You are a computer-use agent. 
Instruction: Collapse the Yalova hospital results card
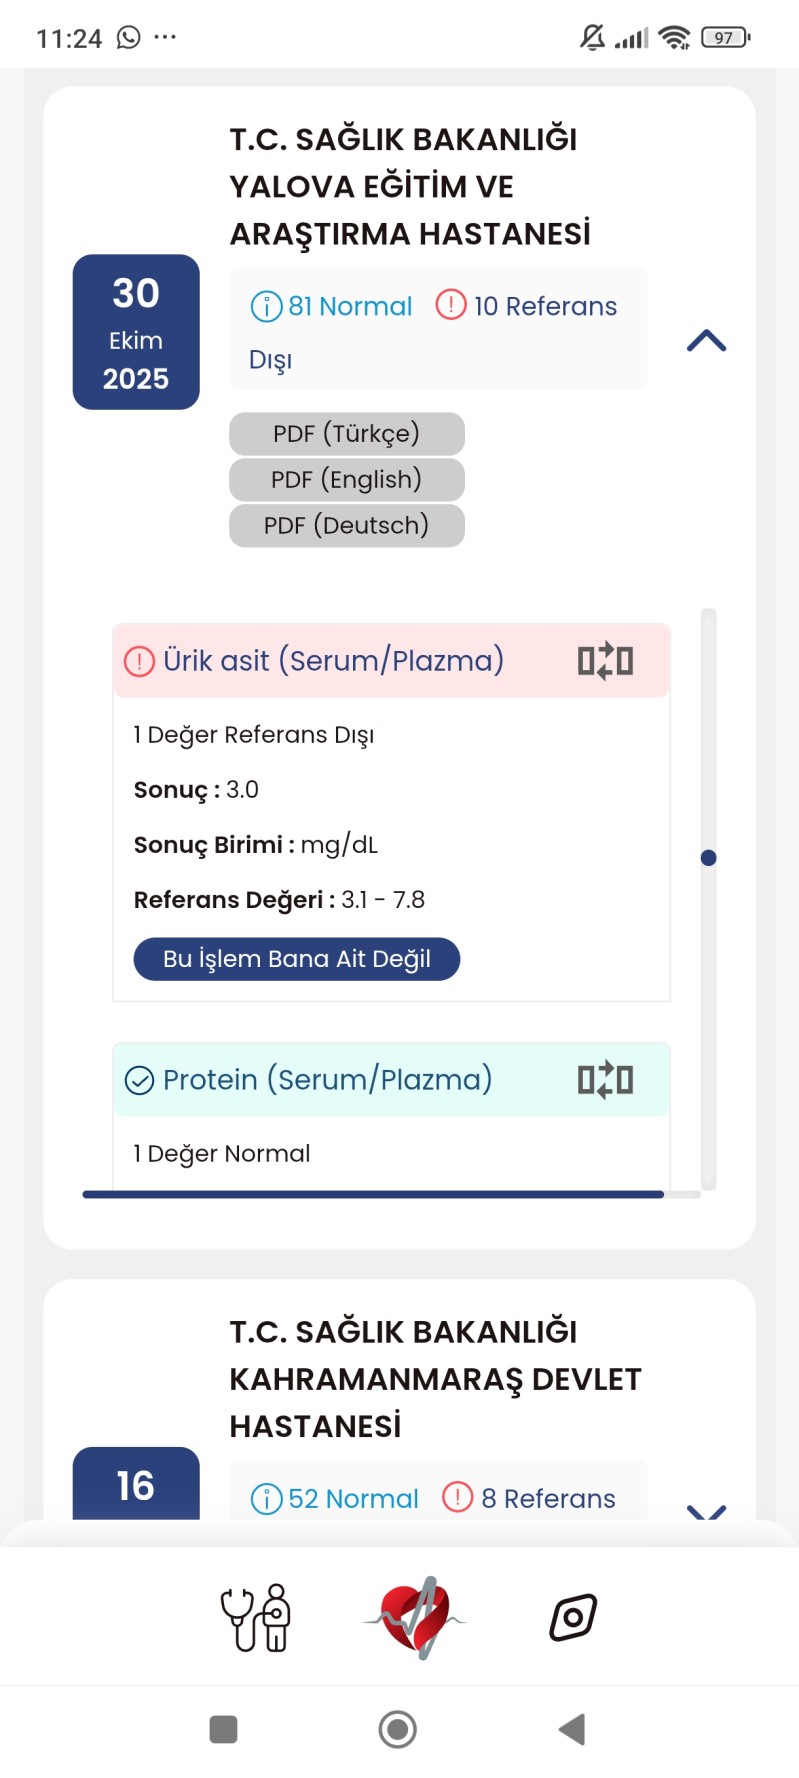point(706,341)
